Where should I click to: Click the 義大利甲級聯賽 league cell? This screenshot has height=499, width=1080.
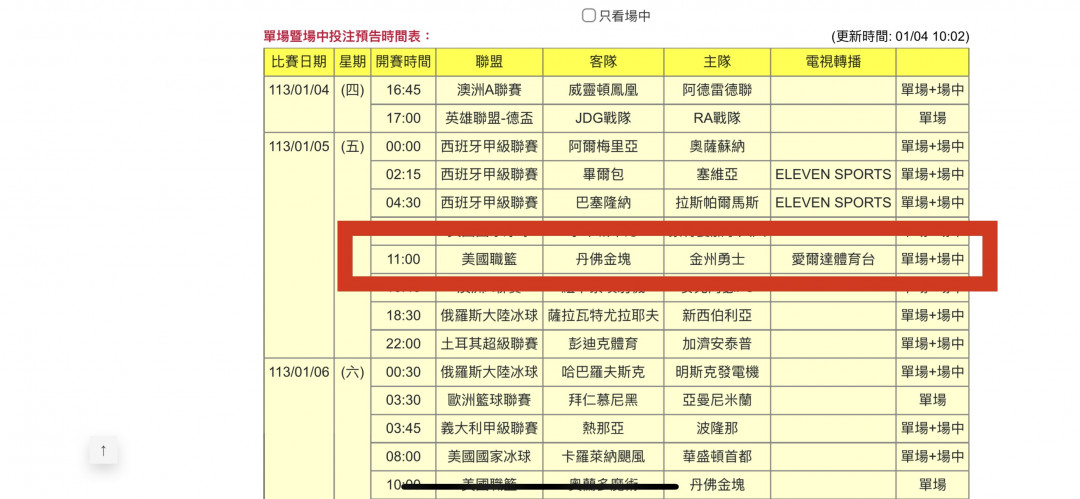pos(489,428)
